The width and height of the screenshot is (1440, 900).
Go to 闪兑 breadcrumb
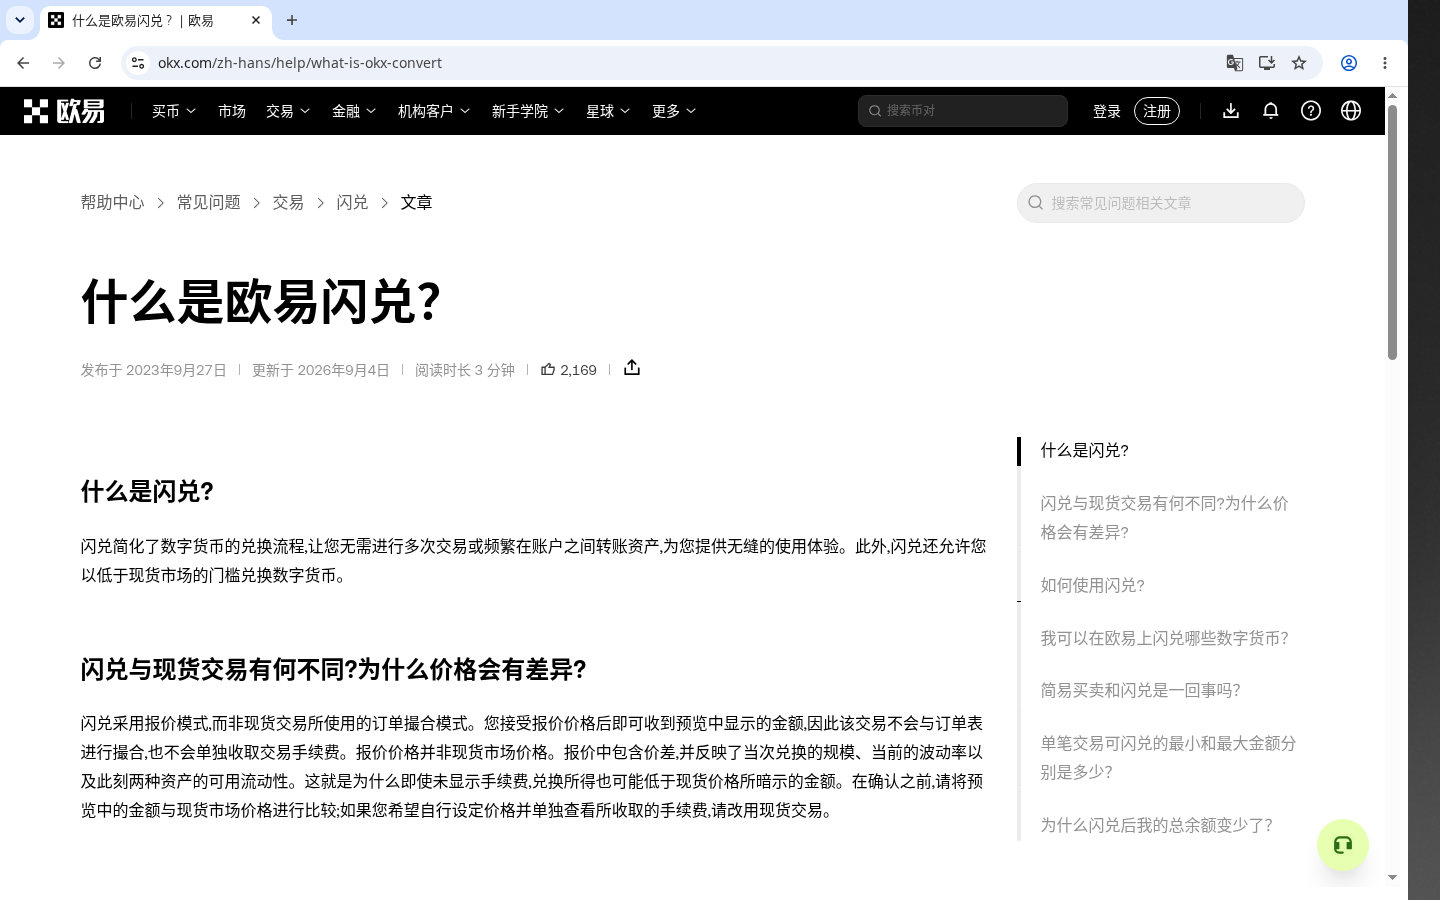coord(352,202)
